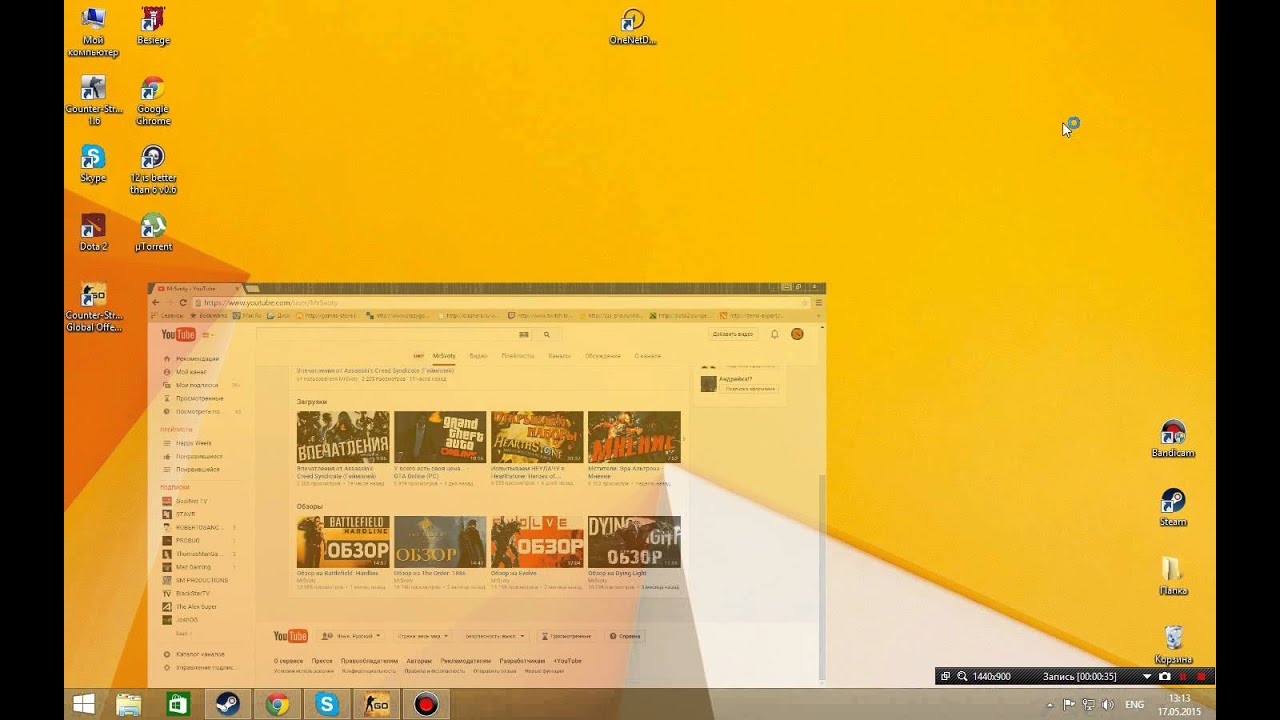The height and width of the screenshot is (720, 1280).
Task: Open the О канале channel tab
Action: (647, 356)
